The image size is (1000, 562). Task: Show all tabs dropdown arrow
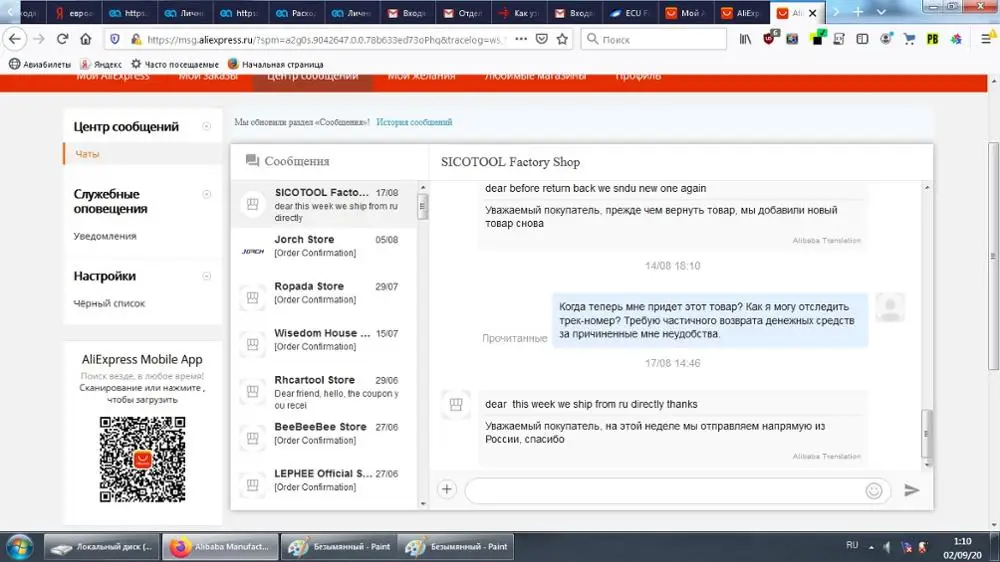[x=881, y=12]
